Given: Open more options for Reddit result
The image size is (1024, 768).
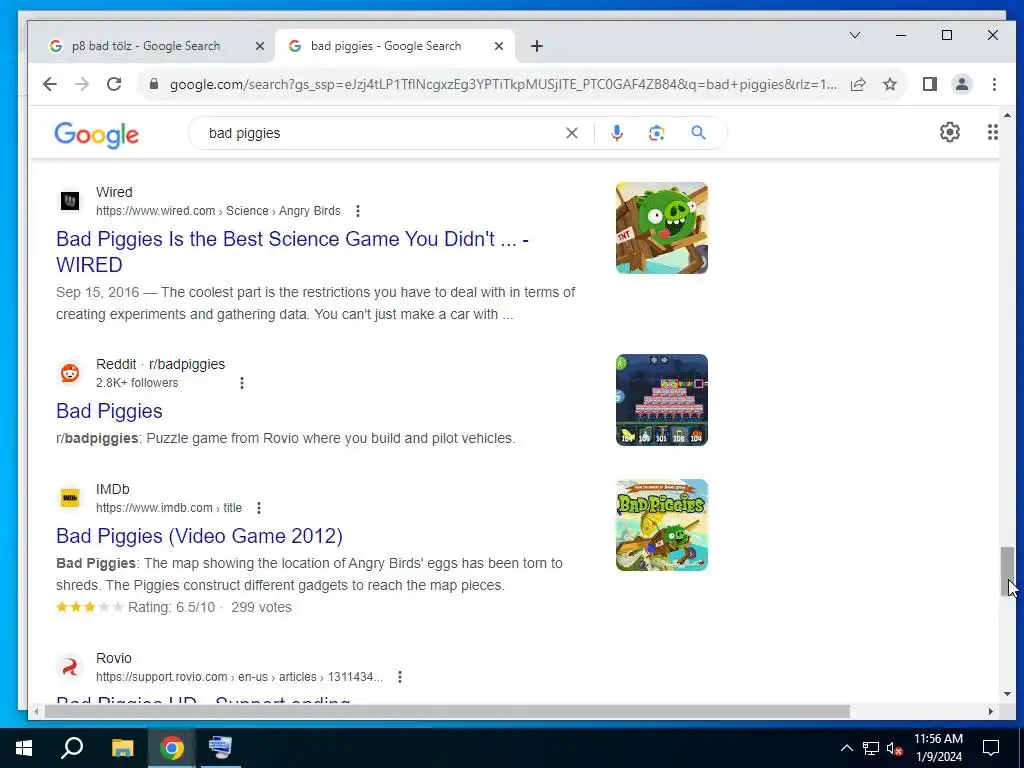Looking at the screenshot, I should pyautogui.click(x=242, y=383).
